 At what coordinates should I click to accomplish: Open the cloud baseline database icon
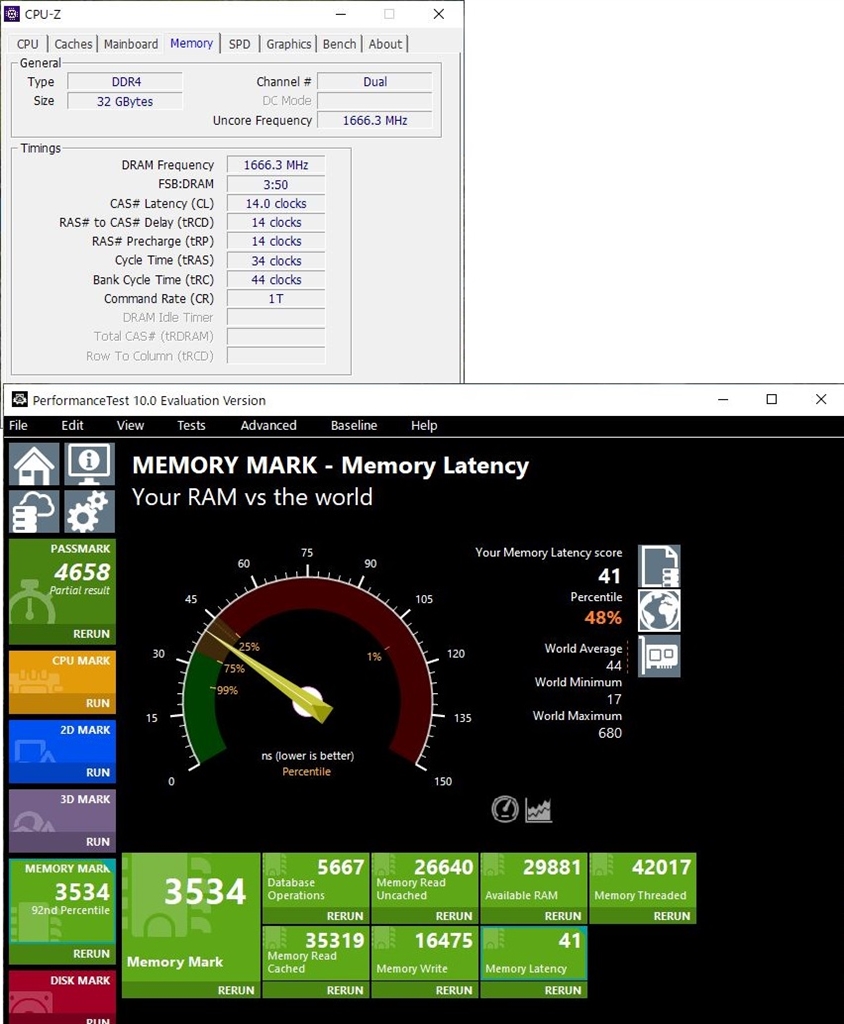point(34,512)
